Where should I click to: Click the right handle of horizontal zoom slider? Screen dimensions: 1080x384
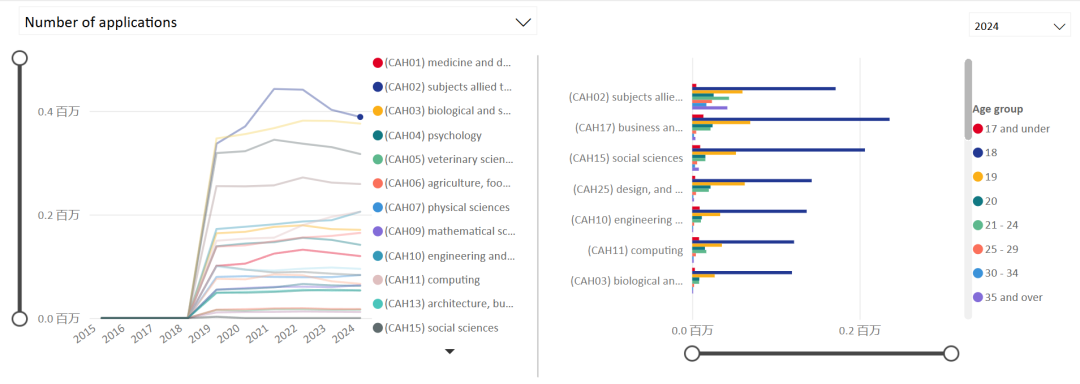tap(951, 354)
